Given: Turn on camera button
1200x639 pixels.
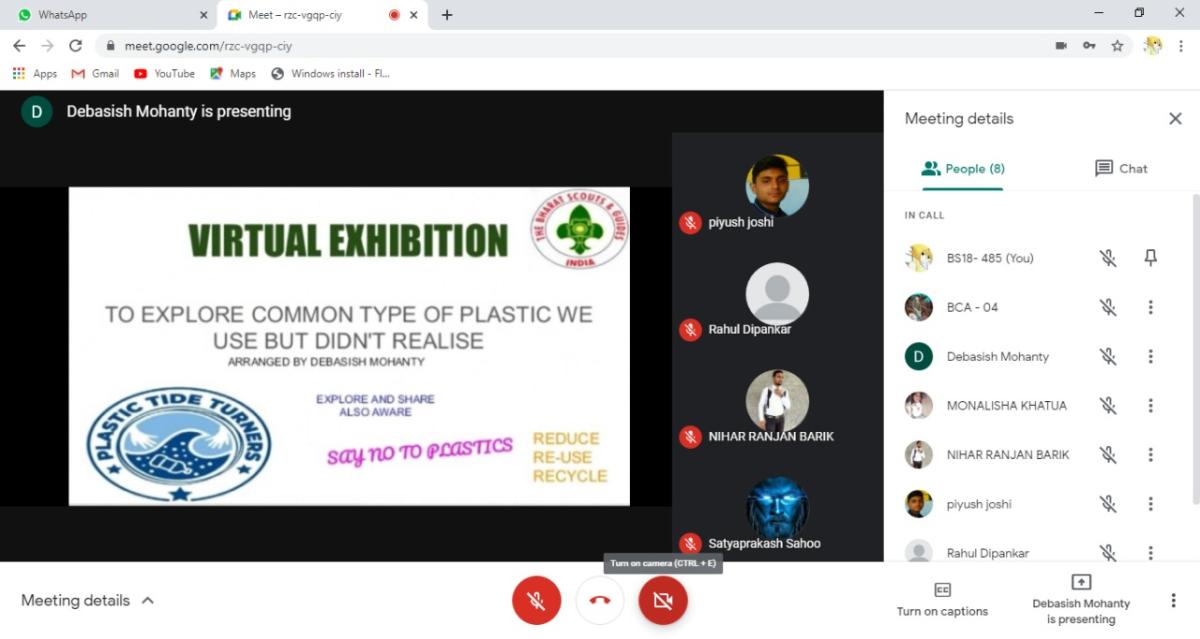Looking at the screenshot, I should pyautogui.click(x=662, y=600).
